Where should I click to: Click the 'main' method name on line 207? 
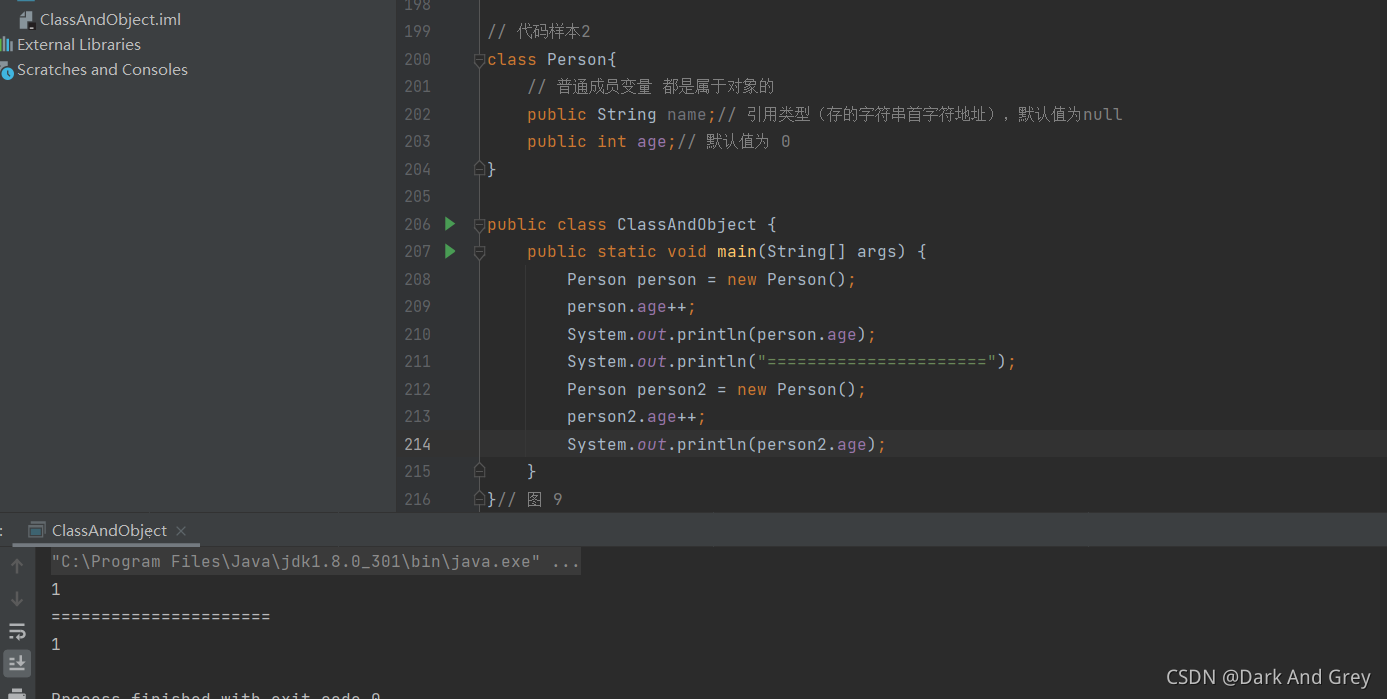pyautogui.click(x=737, y=252)
